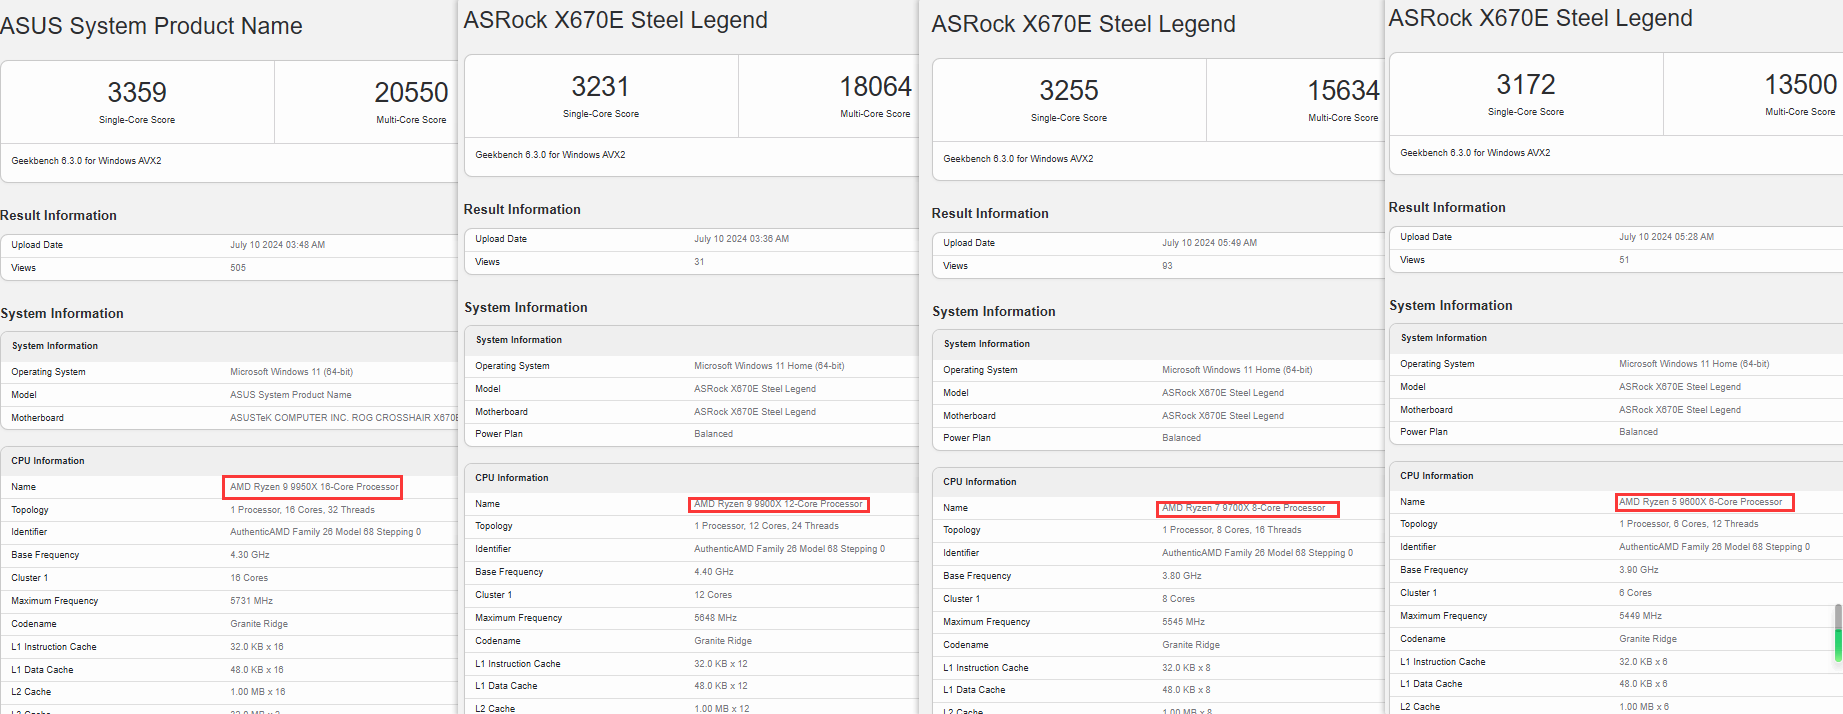Image resolution: width=1843 pixels, height=714 pixels.
Task: Click the single-core score 3231
Action: click(x=600, y=86)
